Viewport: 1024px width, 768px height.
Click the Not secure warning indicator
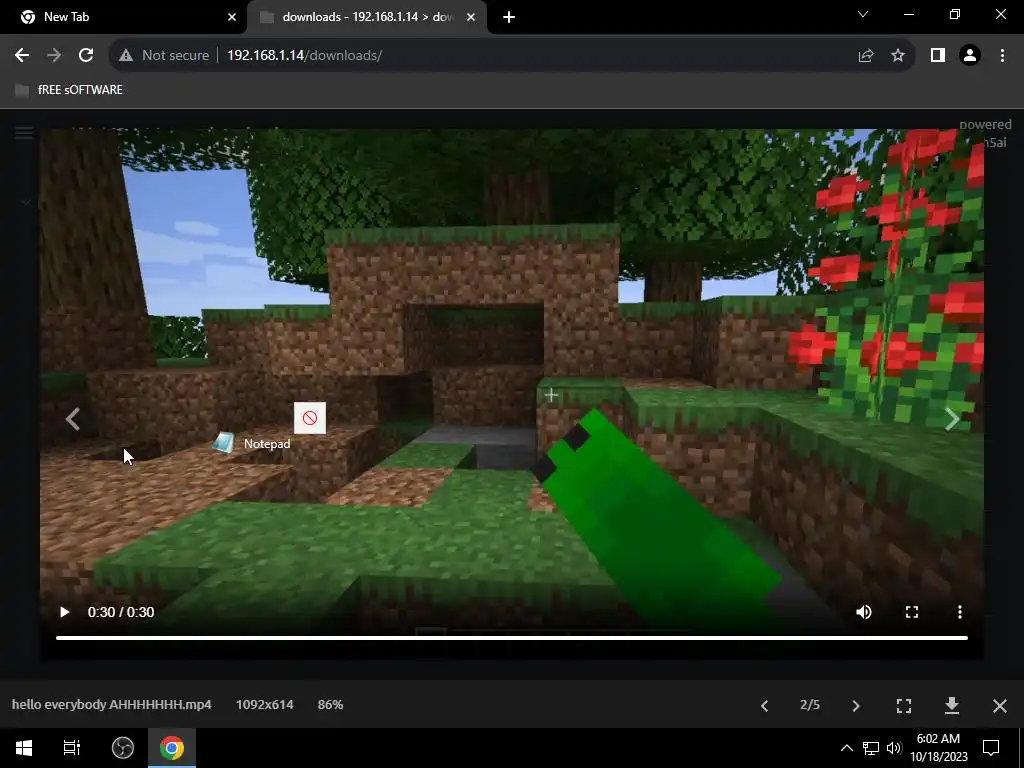point(163,56)
